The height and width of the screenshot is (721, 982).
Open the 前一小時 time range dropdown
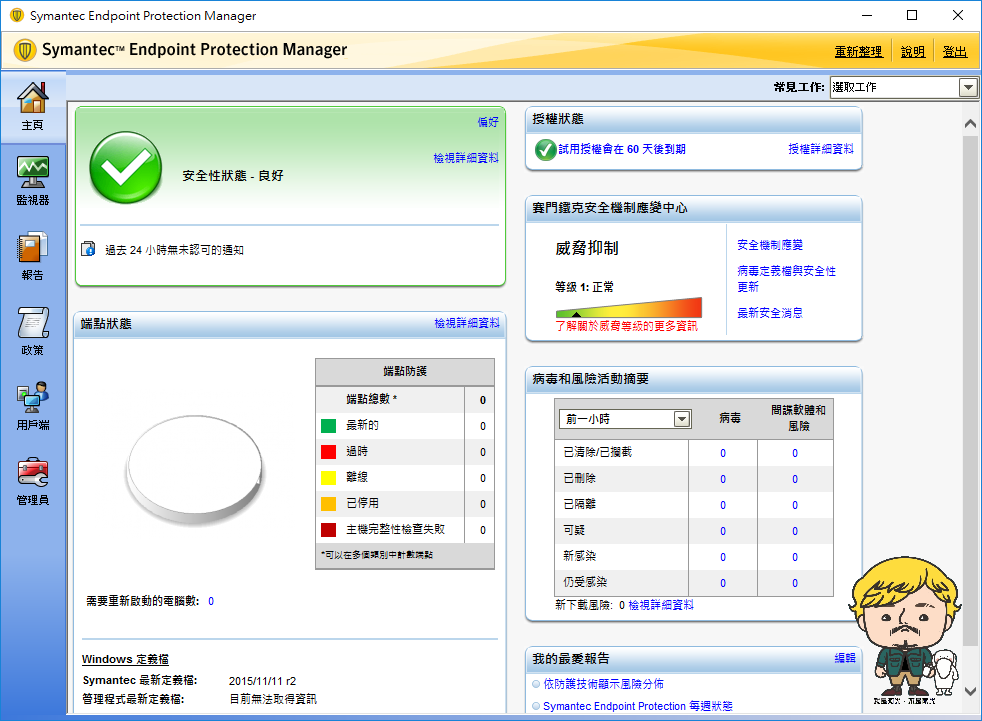click(624, 419)
